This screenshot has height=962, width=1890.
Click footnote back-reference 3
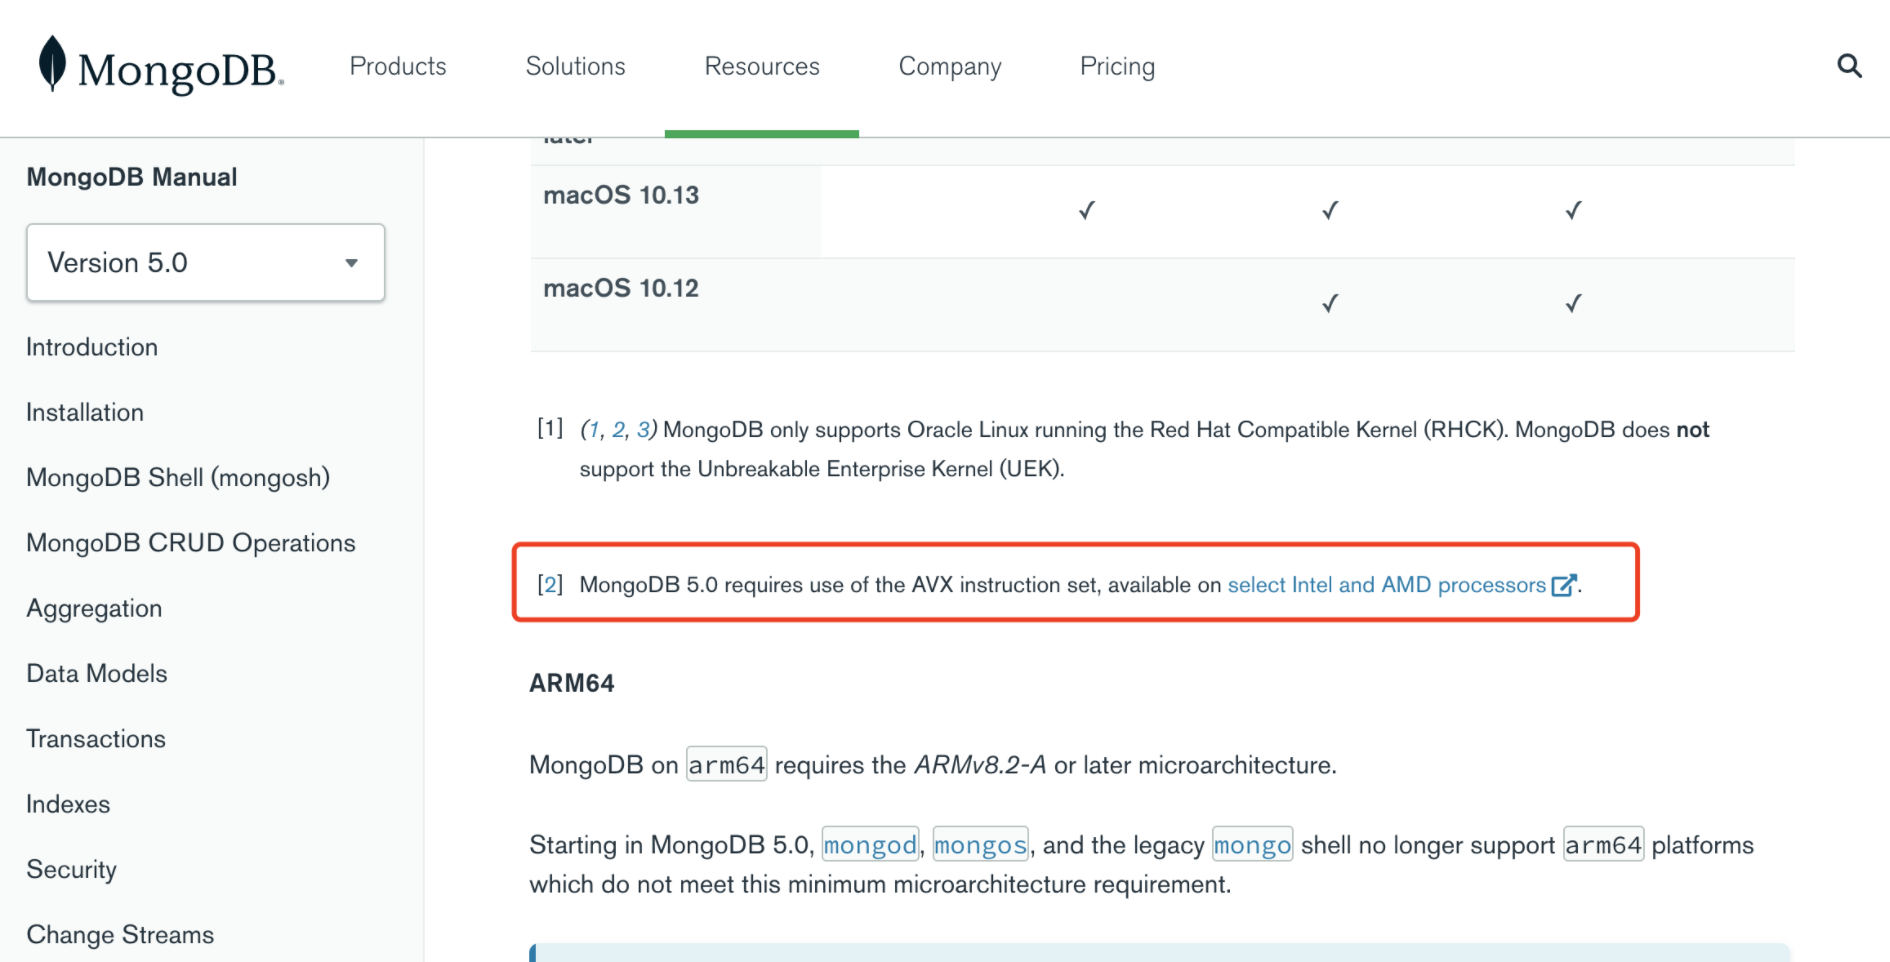coord(643,430)
